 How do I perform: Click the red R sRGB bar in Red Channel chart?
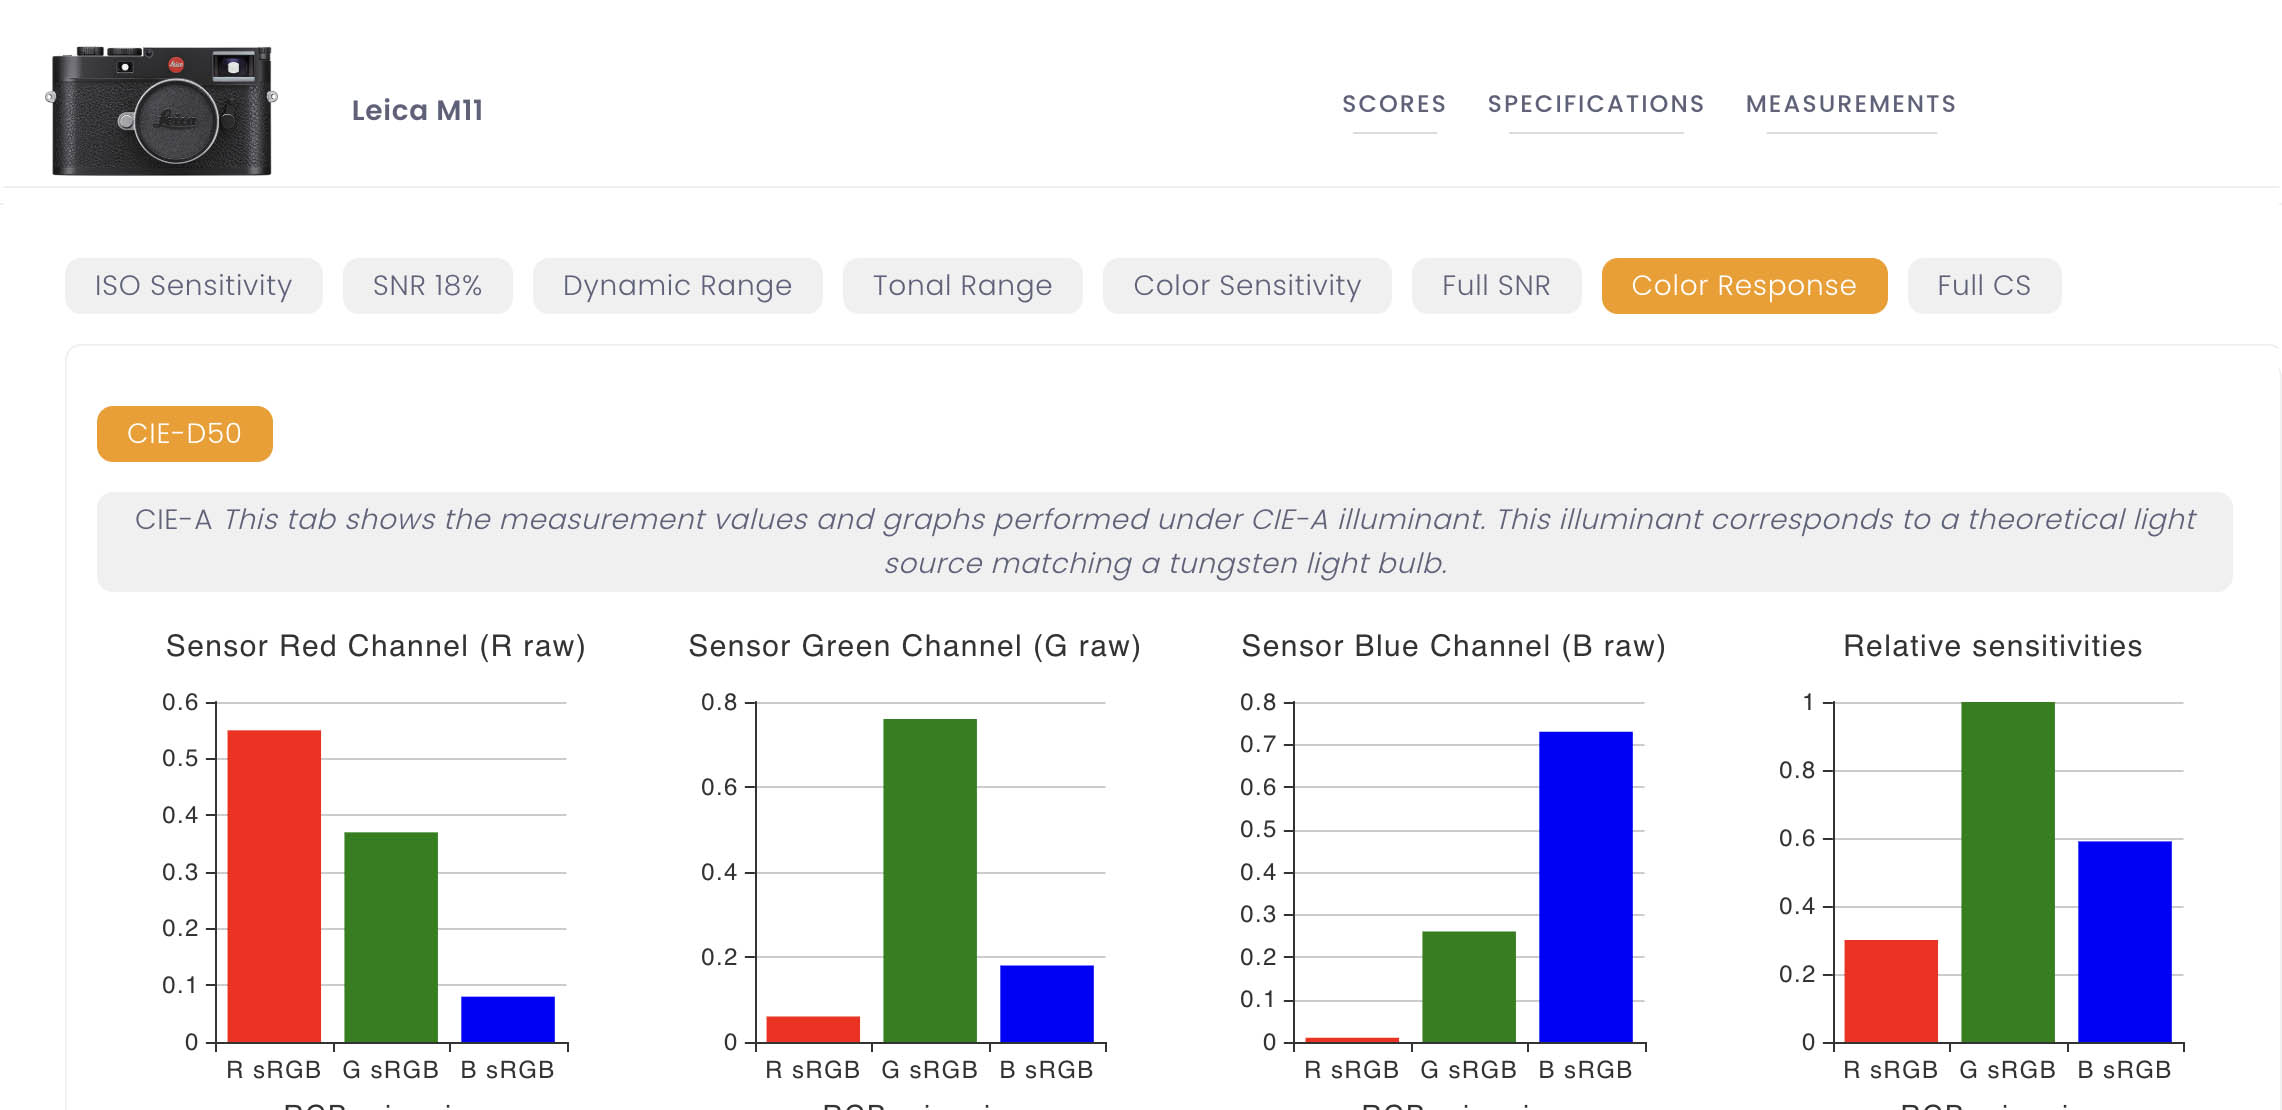274,886
